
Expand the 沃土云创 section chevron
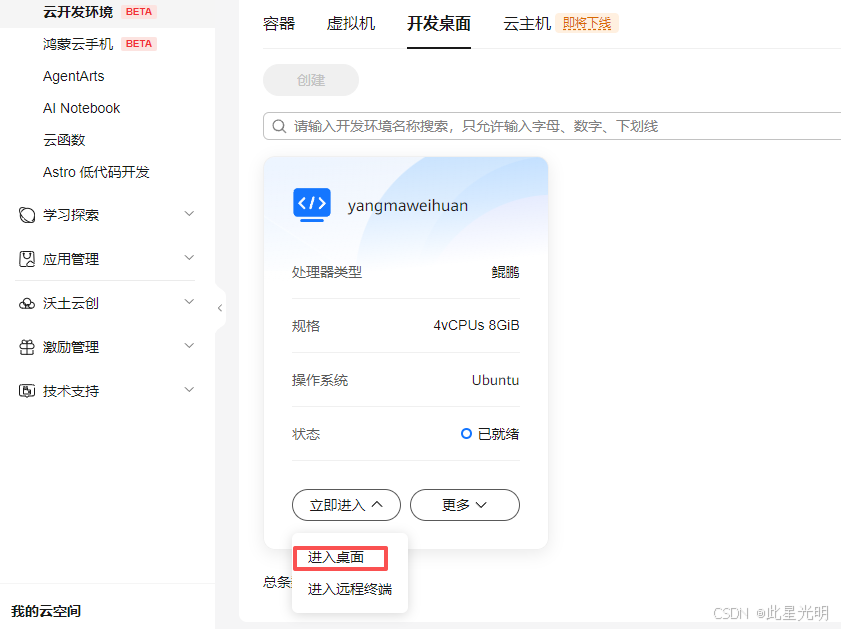pyautogui.click(x=189, y=302)
